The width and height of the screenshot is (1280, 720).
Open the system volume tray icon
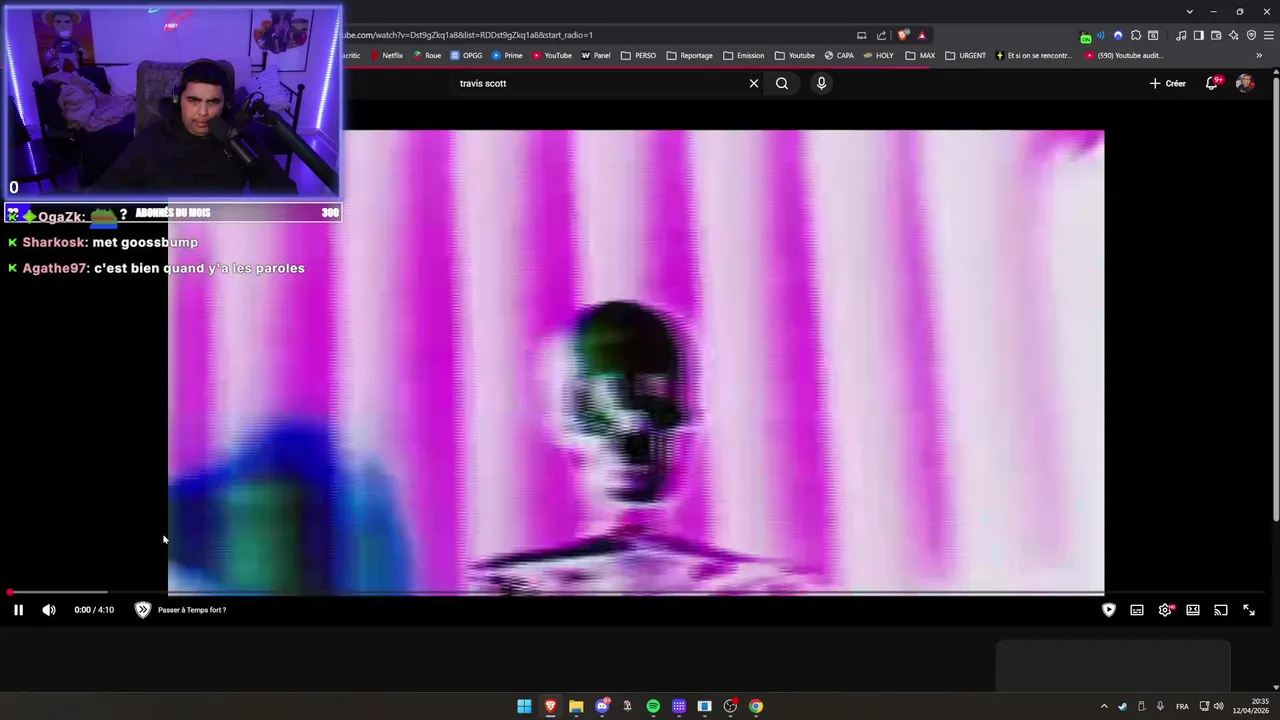pos(1218,706)
